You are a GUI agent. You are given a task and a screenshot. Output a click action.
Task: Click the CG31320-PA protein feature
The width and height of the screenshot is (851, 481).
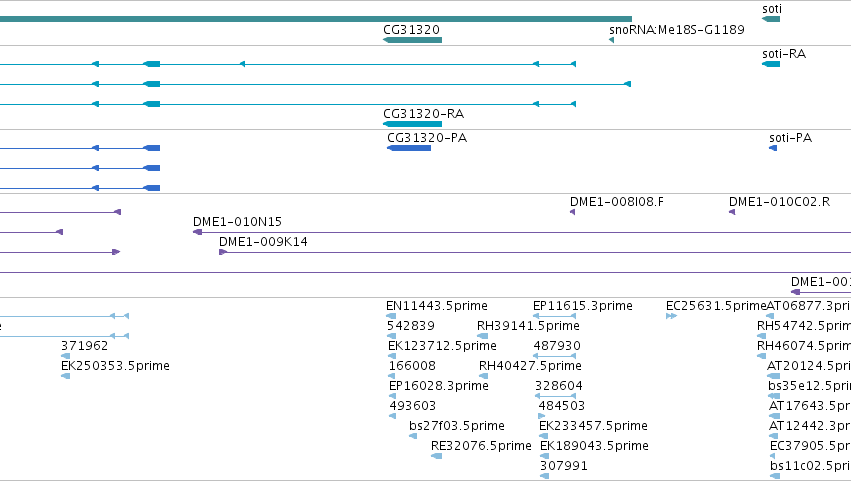409,148
